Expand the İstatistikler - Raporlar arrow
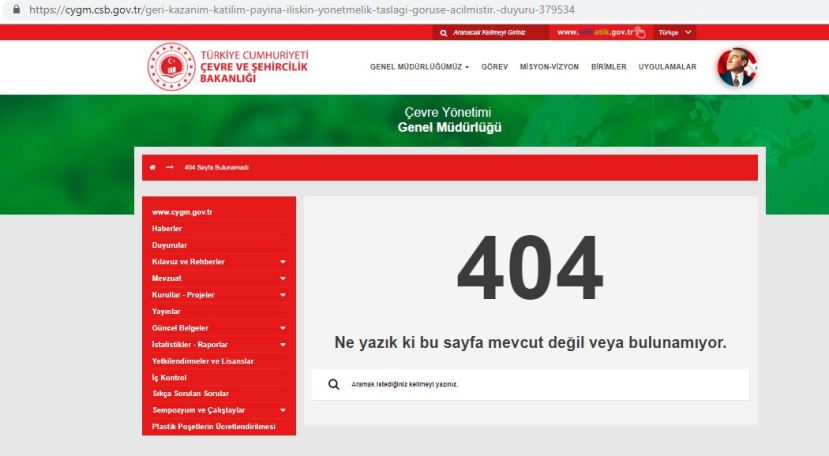829x456 pixels. coord(283,344)
